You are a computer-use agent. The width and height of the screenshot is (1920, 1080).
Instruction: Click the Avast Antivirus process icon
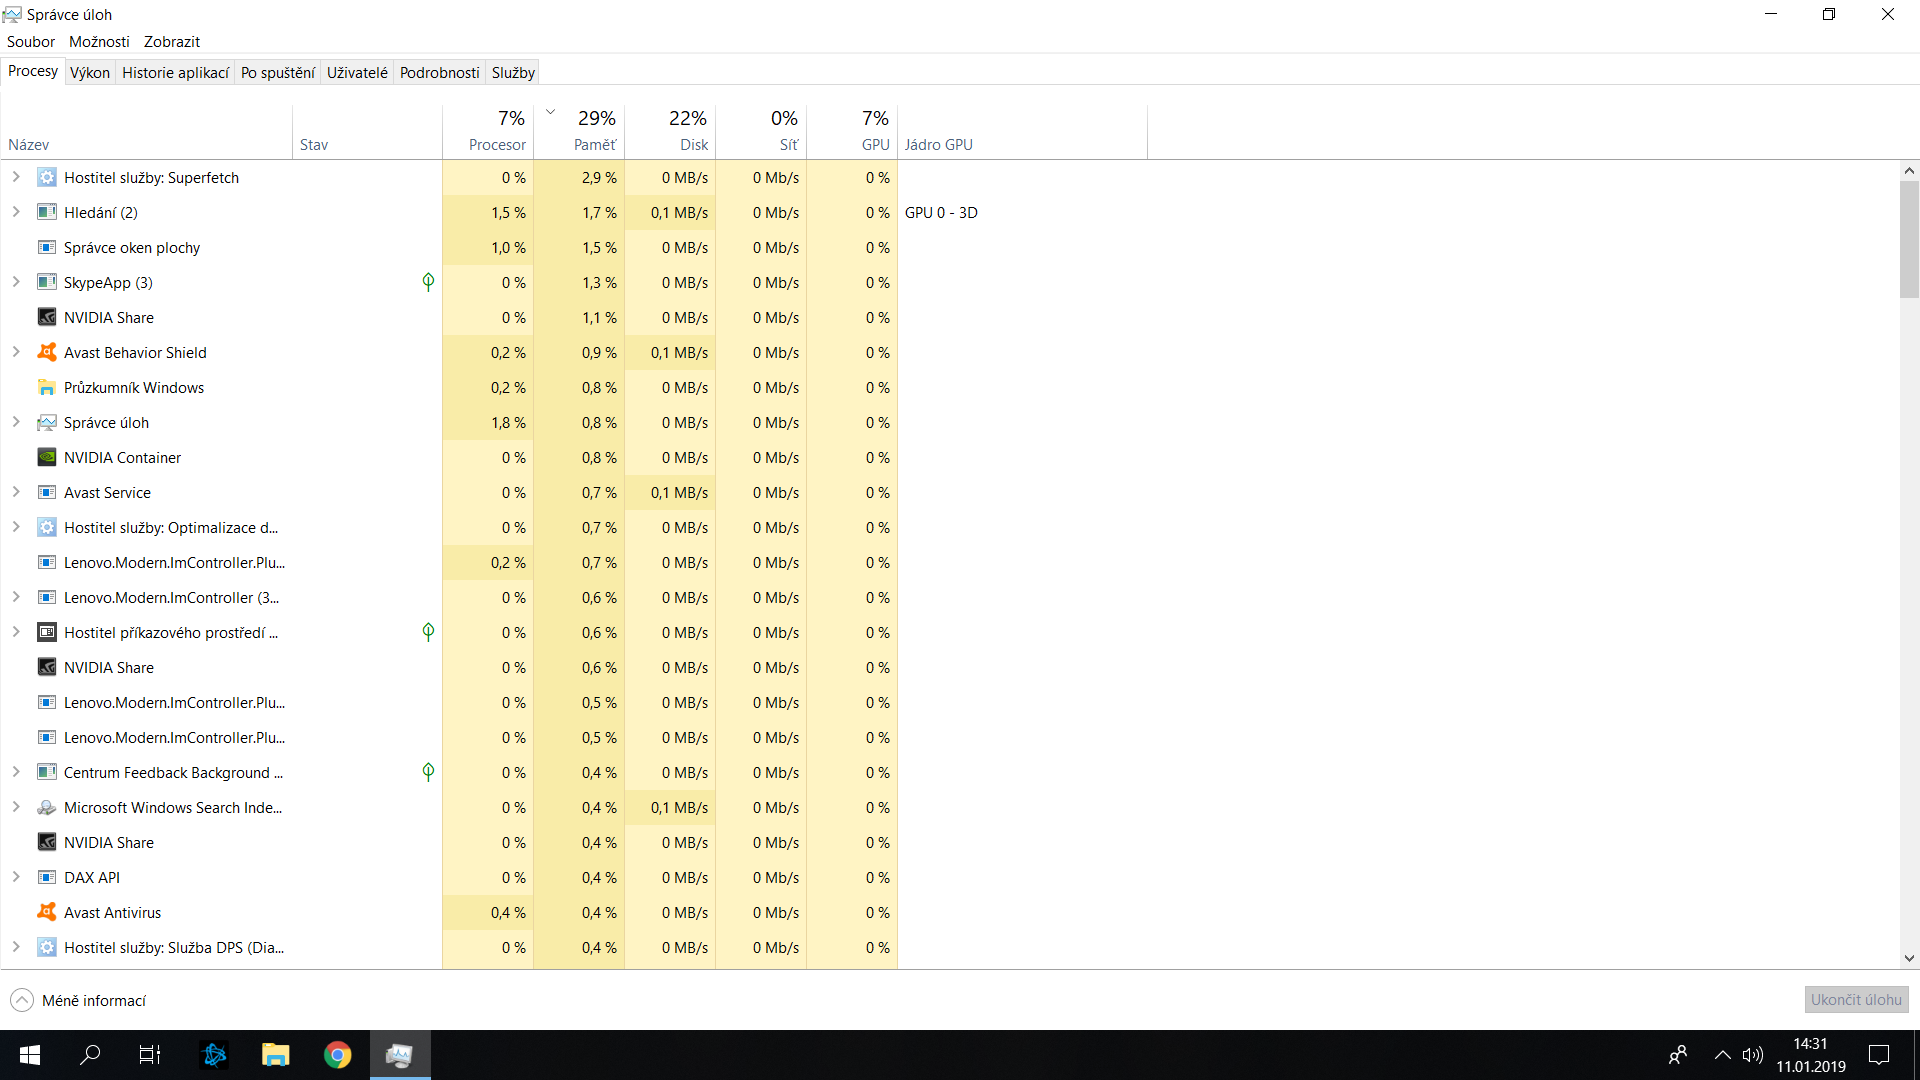(x=47, y=912)
